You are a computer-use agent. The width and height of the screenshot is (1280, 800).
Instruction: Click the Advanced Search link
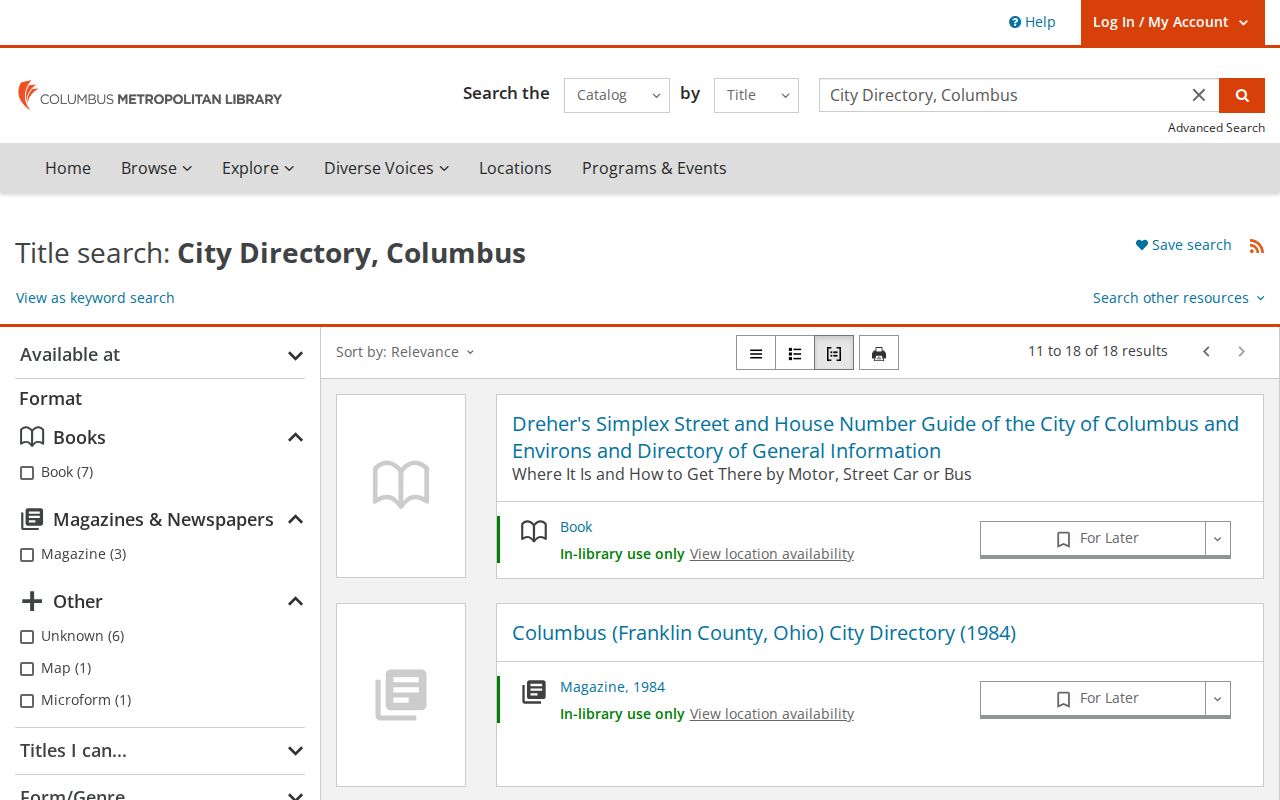[1216, 128]
